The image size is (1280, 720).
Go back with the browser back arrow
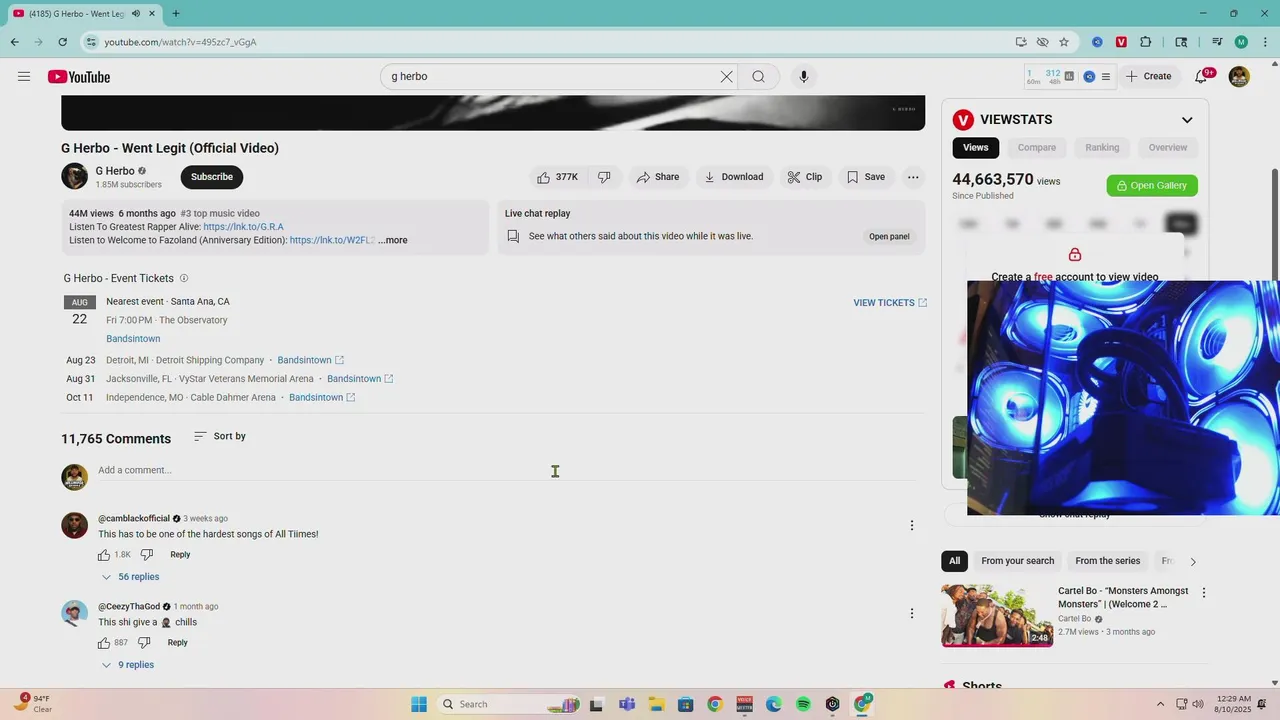[14, 42]
